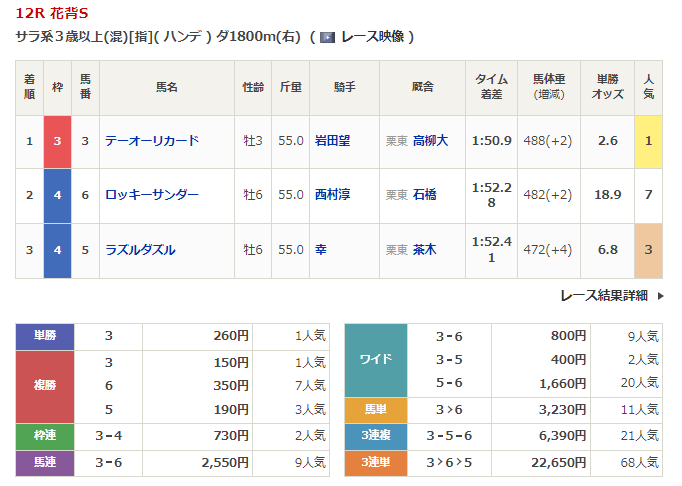Open horse テーオーリカード profile
The width and height of the screenshot is (682, 486).
click(152, 141)
